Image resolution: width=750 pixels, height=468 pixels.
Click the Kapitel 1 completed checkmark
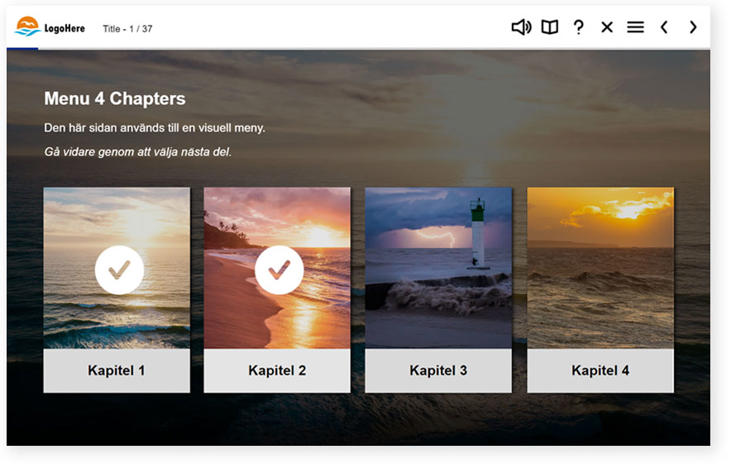119,270
